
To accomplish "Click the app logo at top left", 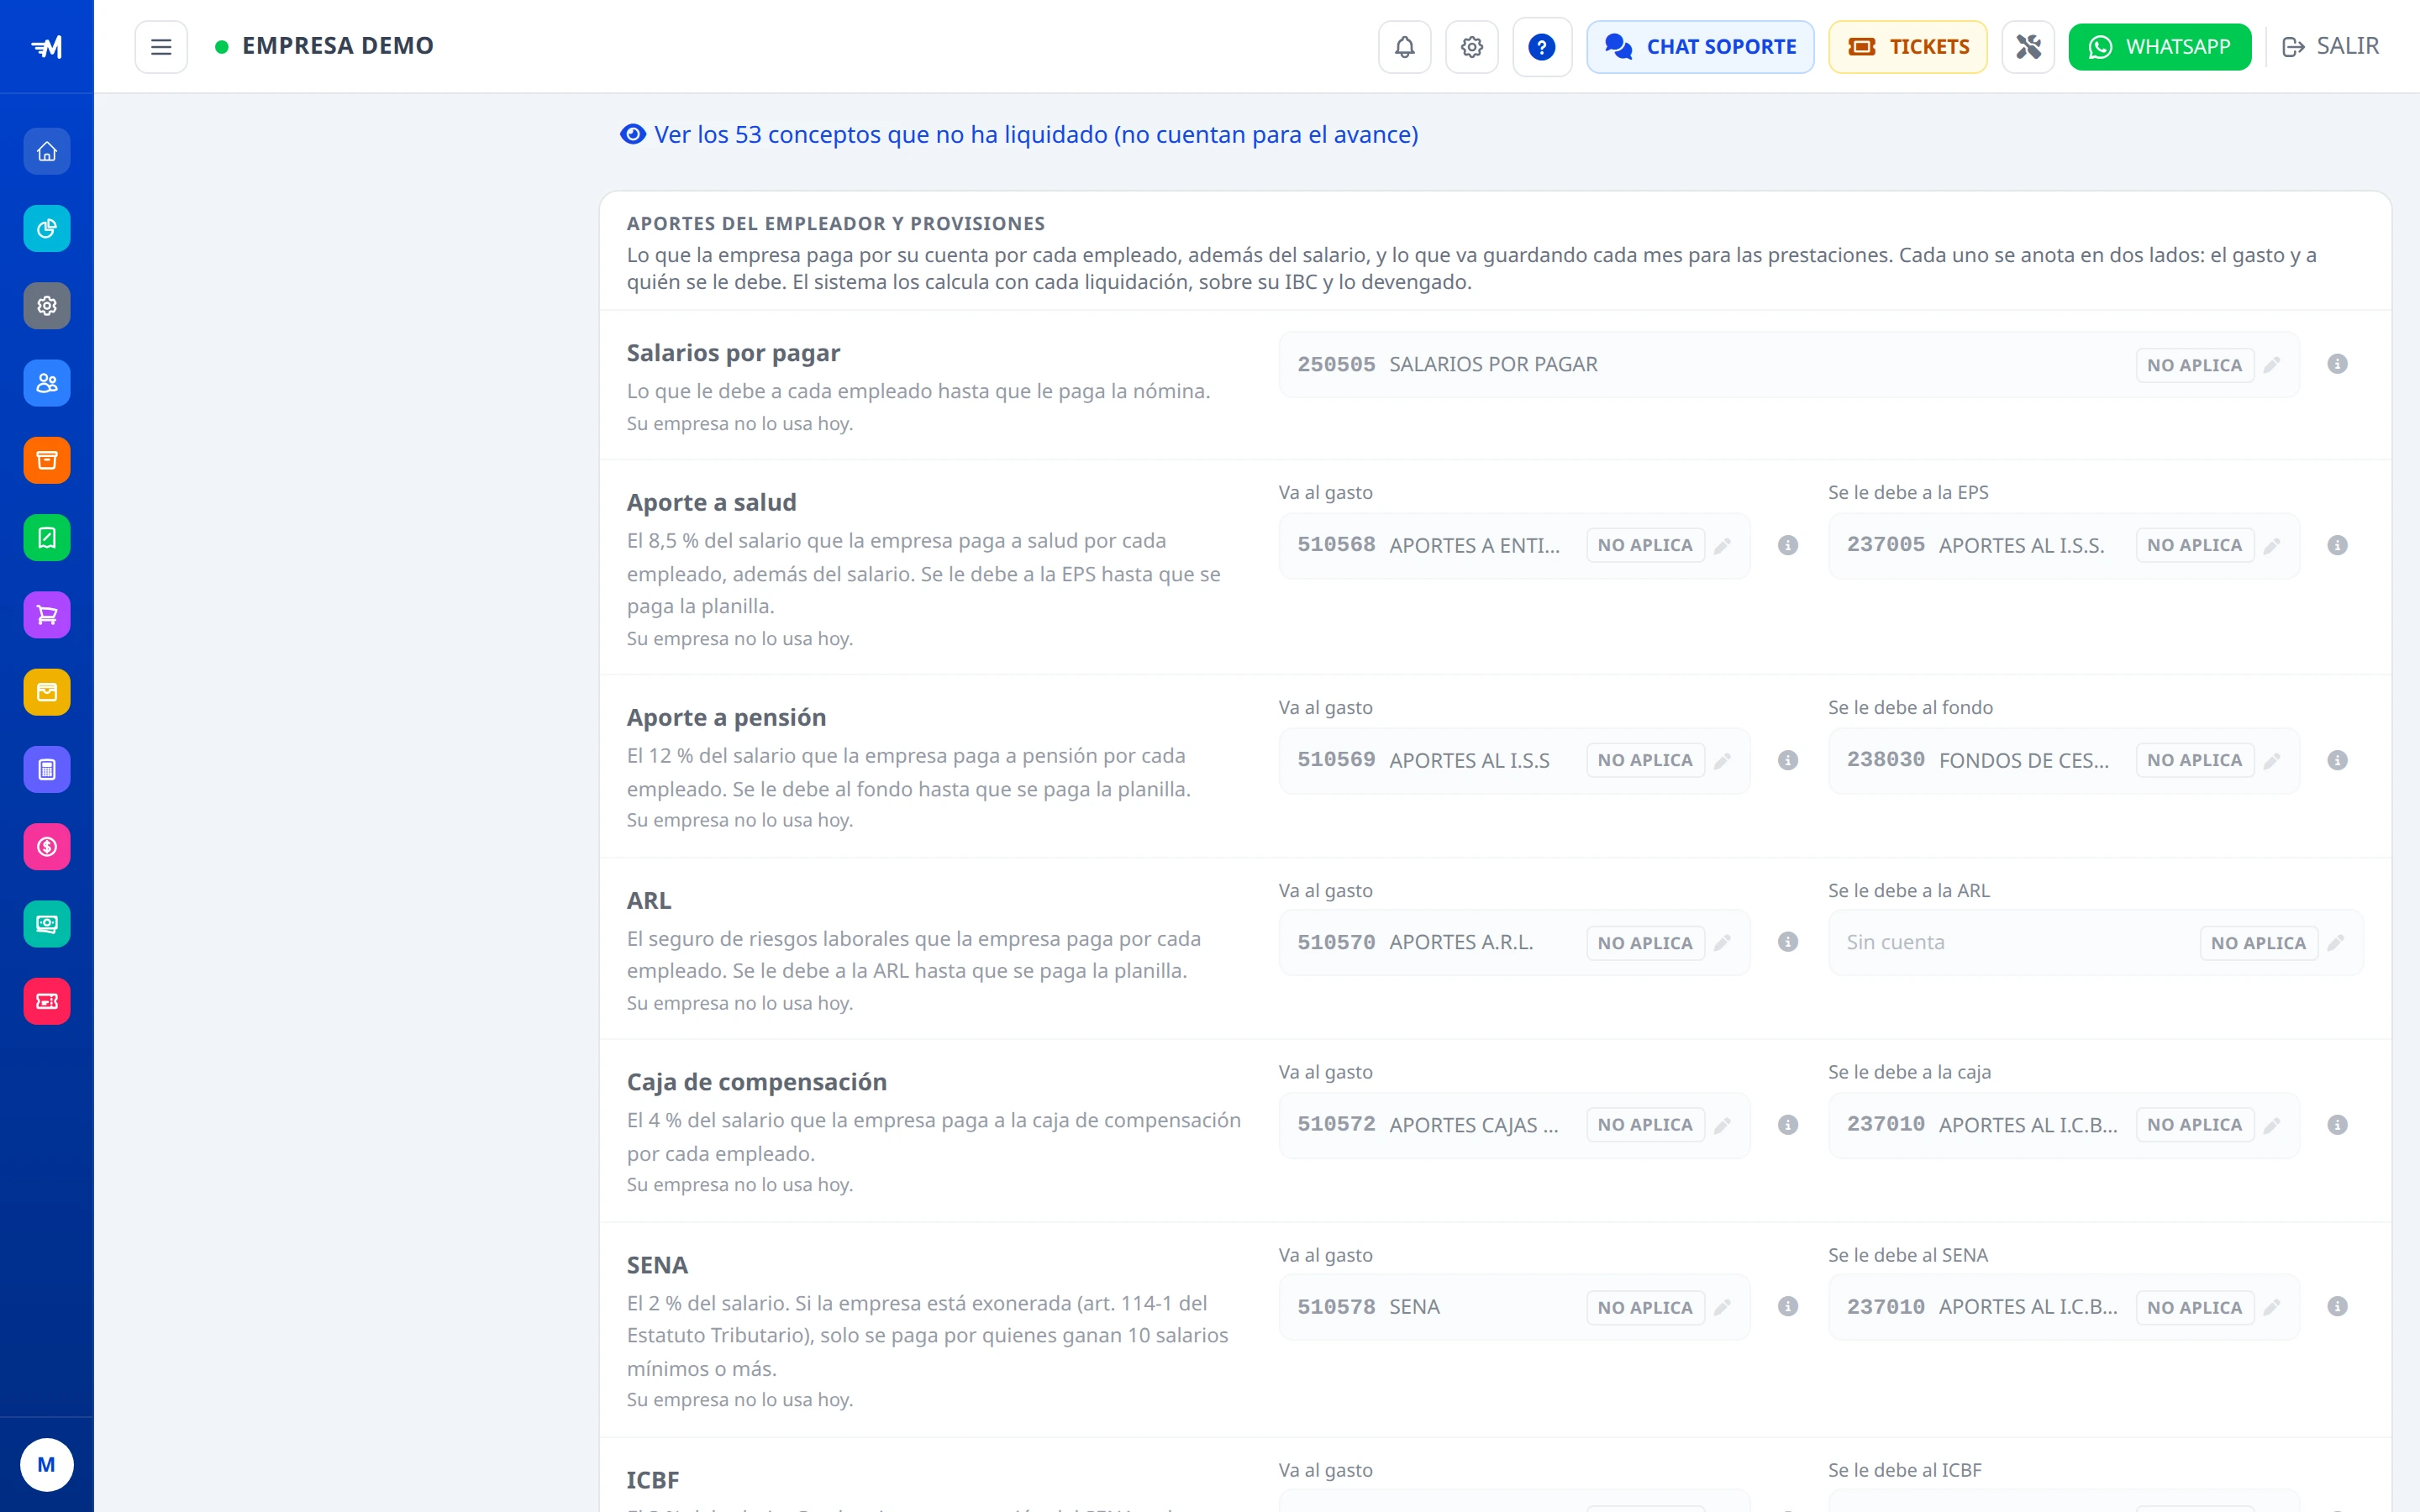I will pyautogui.click(x=47, y=47).
